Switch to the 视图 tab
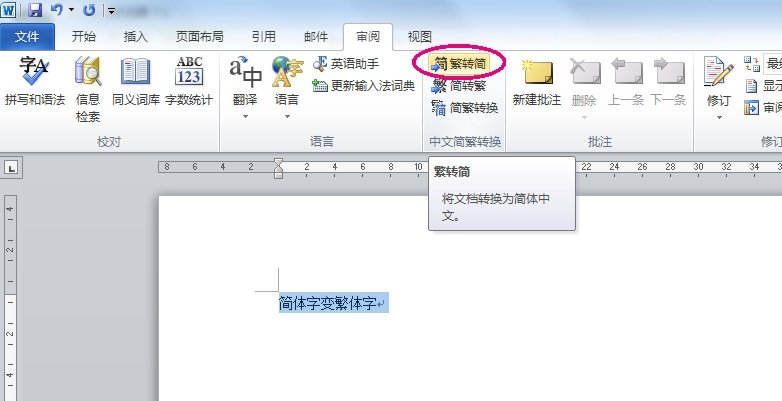The height and width of the screenshot is (401, 782). click(x=419, y=36)
